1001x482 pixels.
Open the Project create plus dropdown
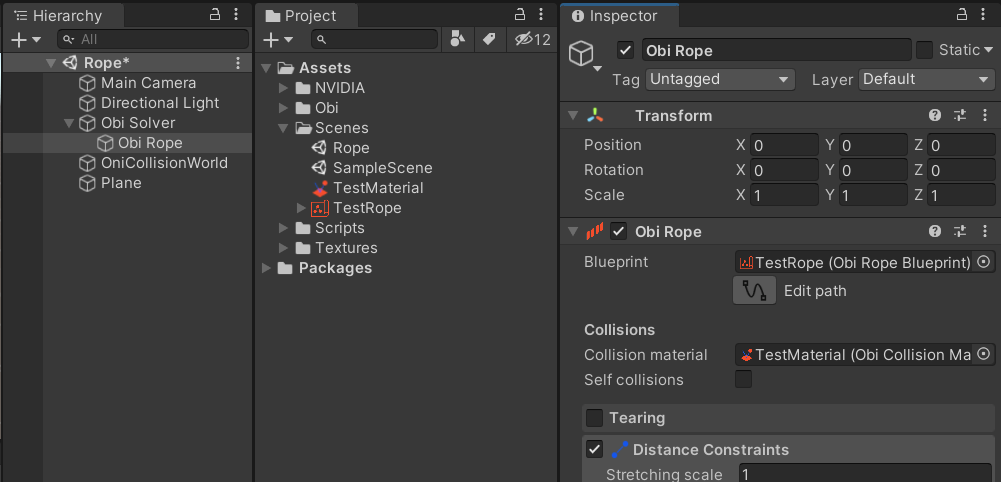[x=278, y=40]
